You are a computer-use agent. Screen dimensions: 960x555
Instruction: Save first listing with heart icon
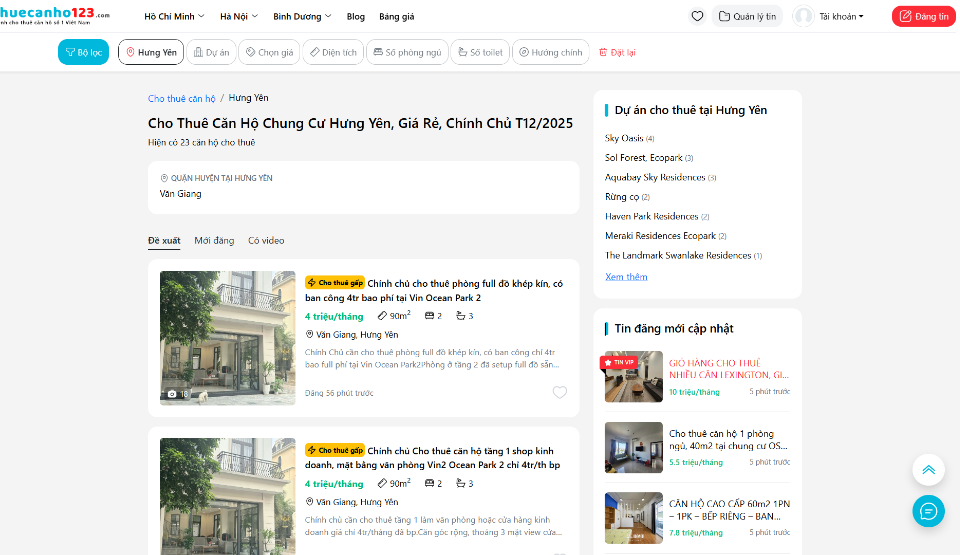pos(560,392)
